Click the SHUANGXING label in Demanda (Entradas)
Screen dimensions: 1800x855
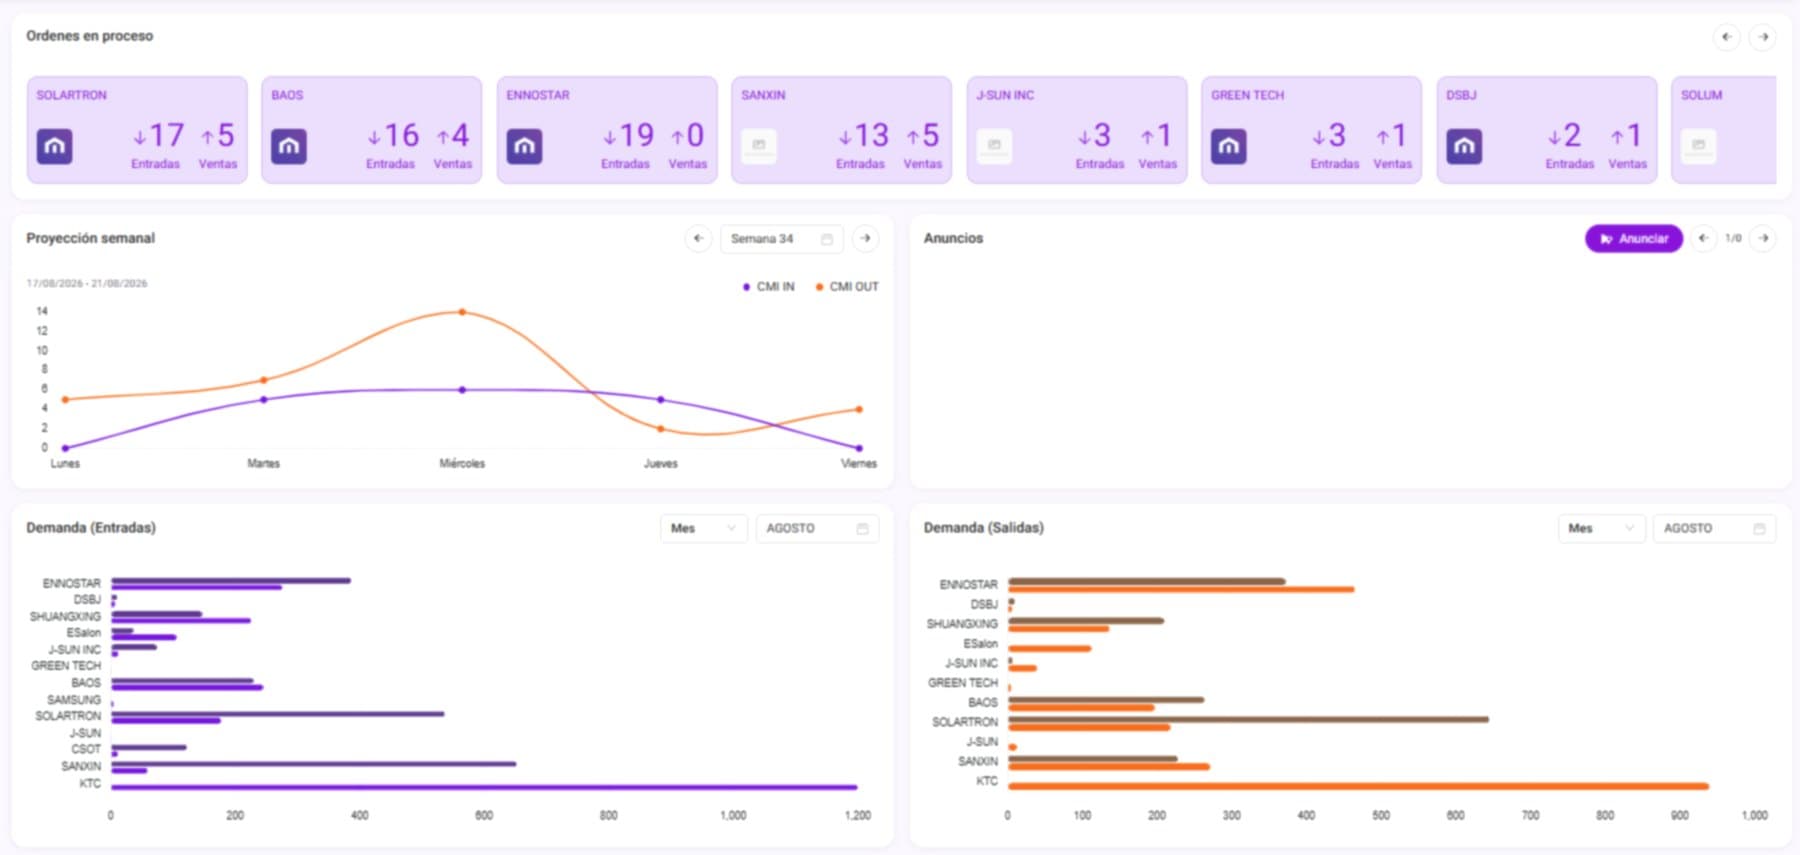(65, 617)
